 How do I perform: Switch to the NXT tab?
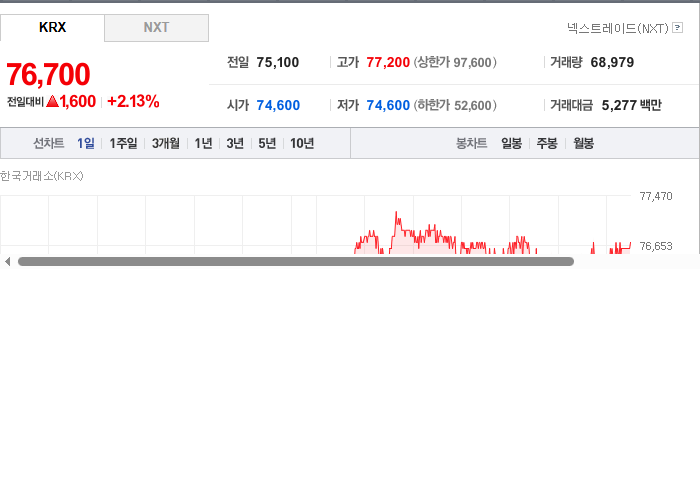(x=156, y=27)
